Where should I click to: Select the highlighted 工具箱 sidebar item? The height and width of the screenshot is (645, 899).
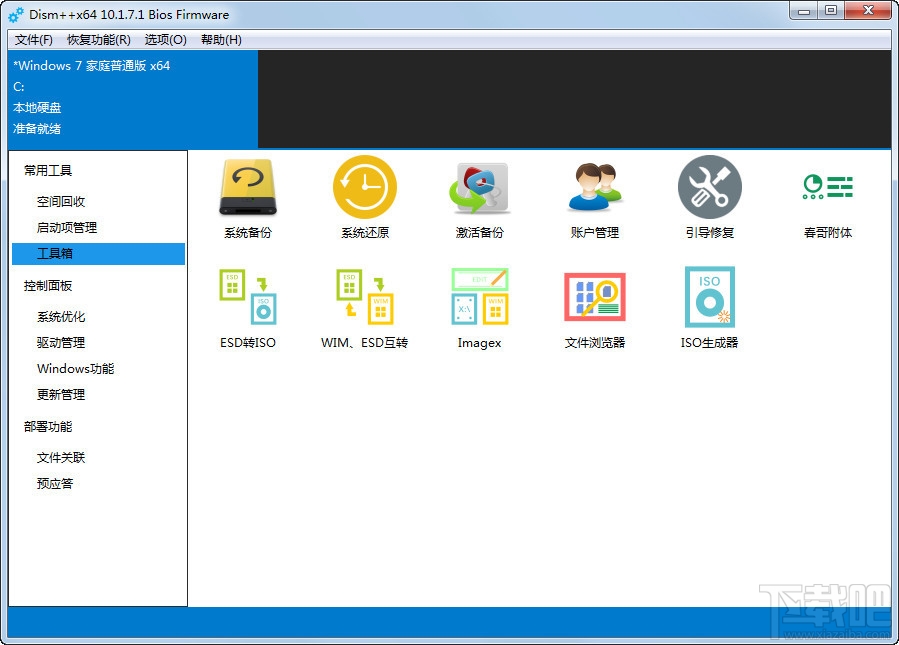point(98,253)
